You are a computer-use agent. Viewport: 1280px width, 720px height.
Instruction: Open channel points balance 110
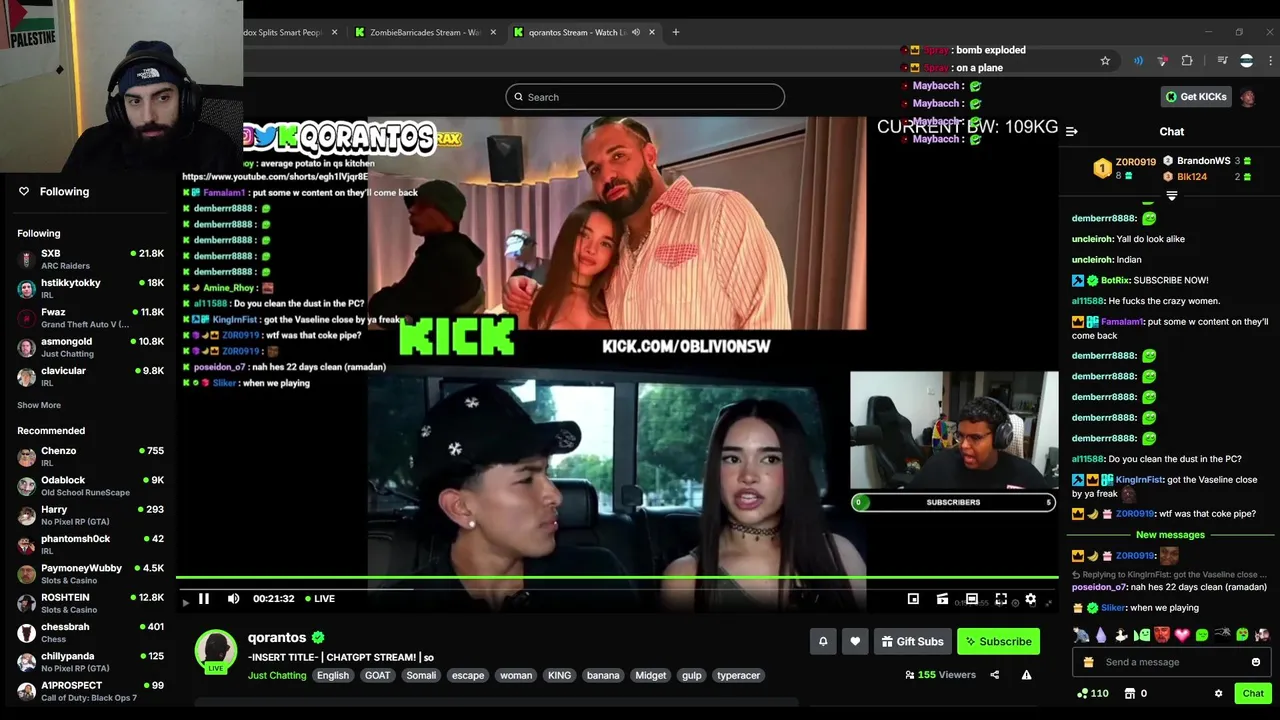[1092, 693]
